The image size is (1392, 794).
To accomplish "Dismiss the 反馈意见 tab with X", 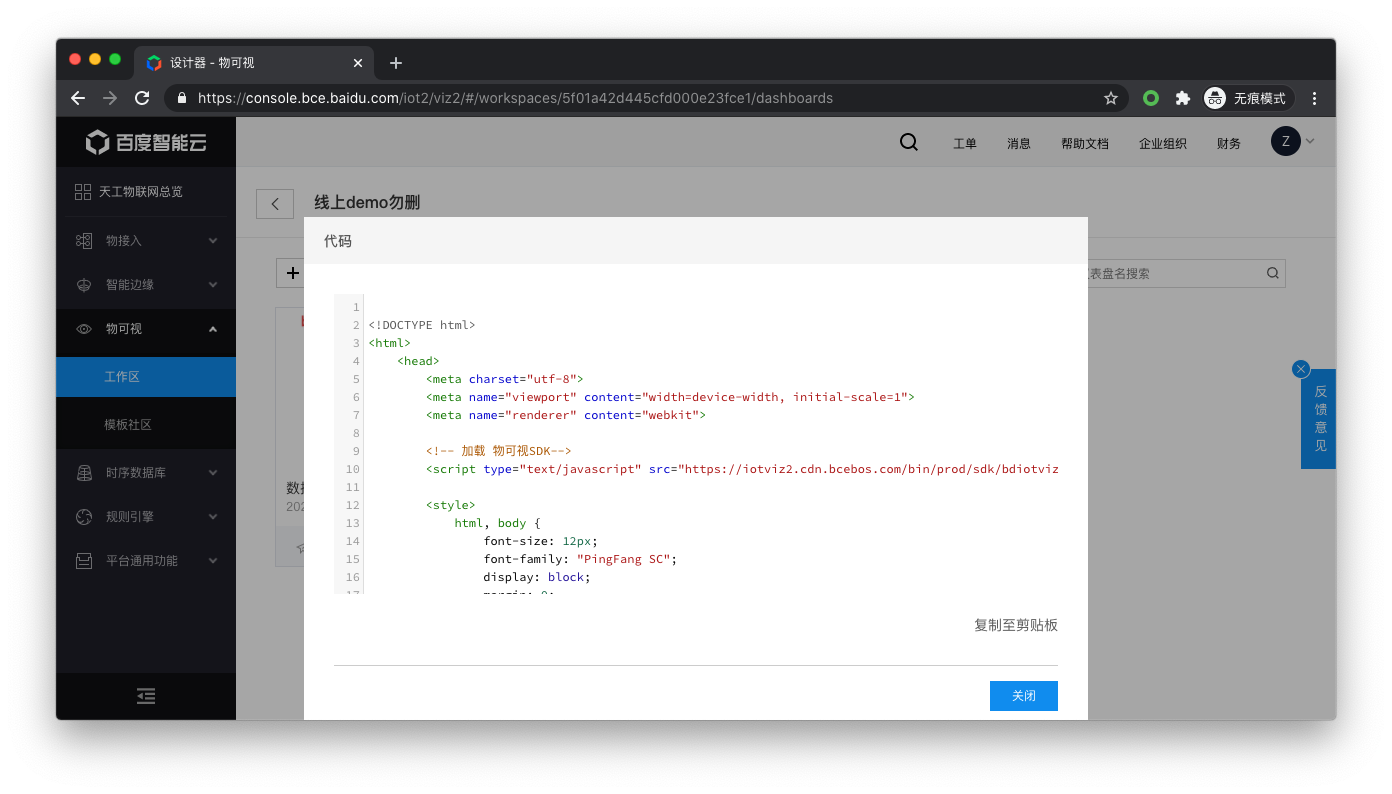I will tap(1301, 369).
